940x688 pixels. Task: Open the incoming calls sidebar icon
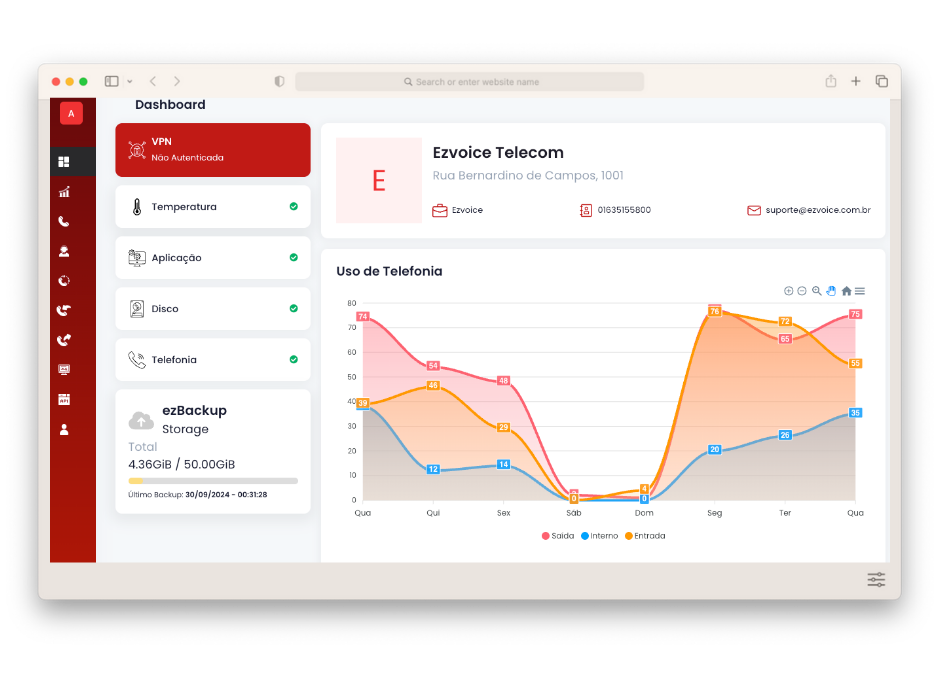click(x=64, y=310)
